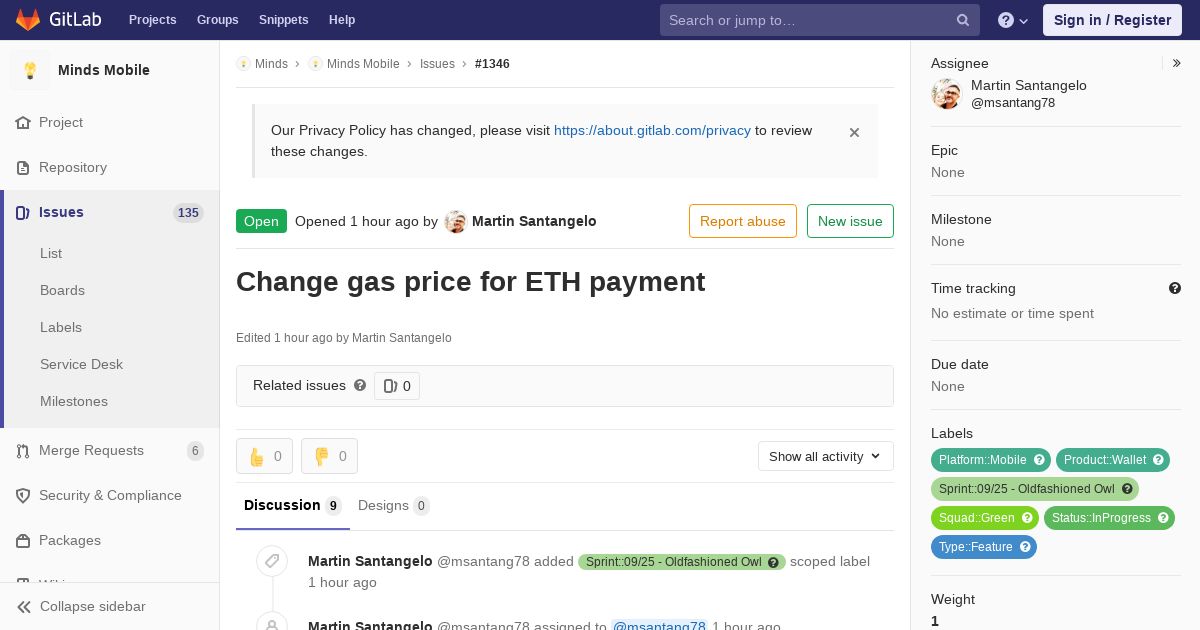Screen dimensions: 1200x630
Task: Click the Related issues help icon
Action: (x=360, y=385)
